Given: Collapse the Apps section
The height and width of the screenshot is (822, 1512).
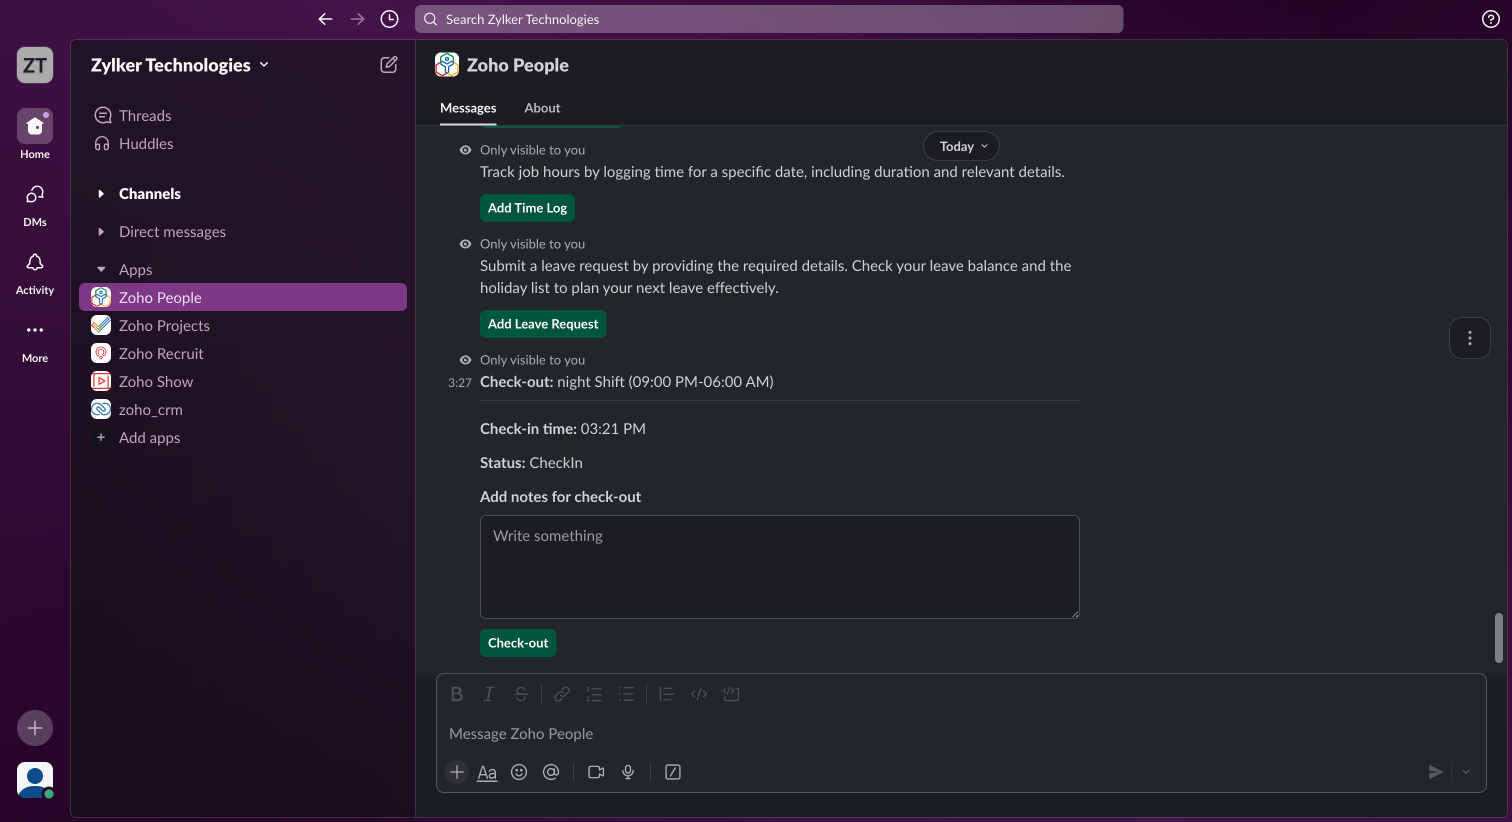Looking at the screenshot, I should point(101,270).
